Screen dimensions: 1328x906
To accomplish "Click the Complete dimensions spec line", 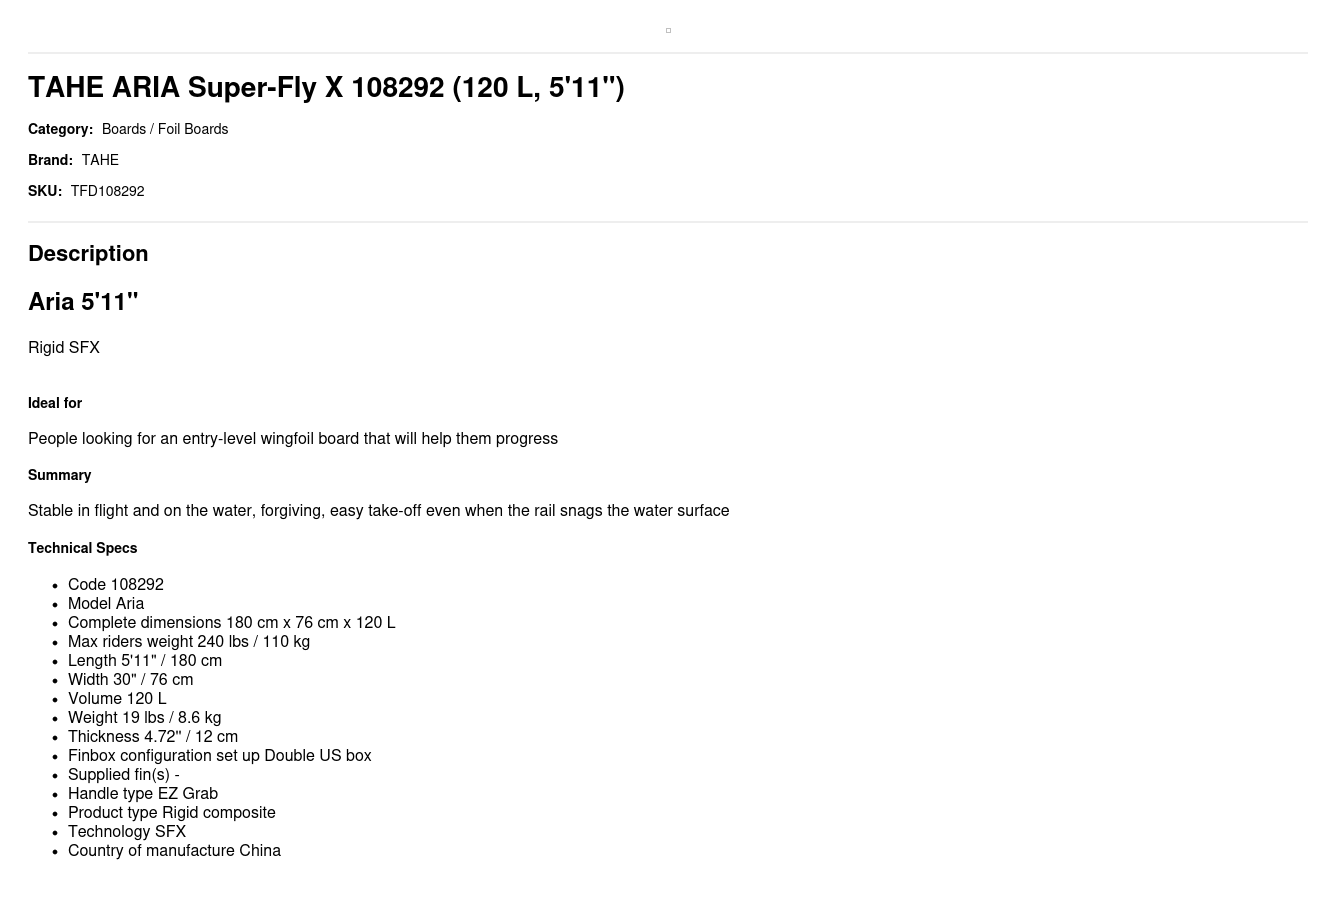I will coord(231,623).
